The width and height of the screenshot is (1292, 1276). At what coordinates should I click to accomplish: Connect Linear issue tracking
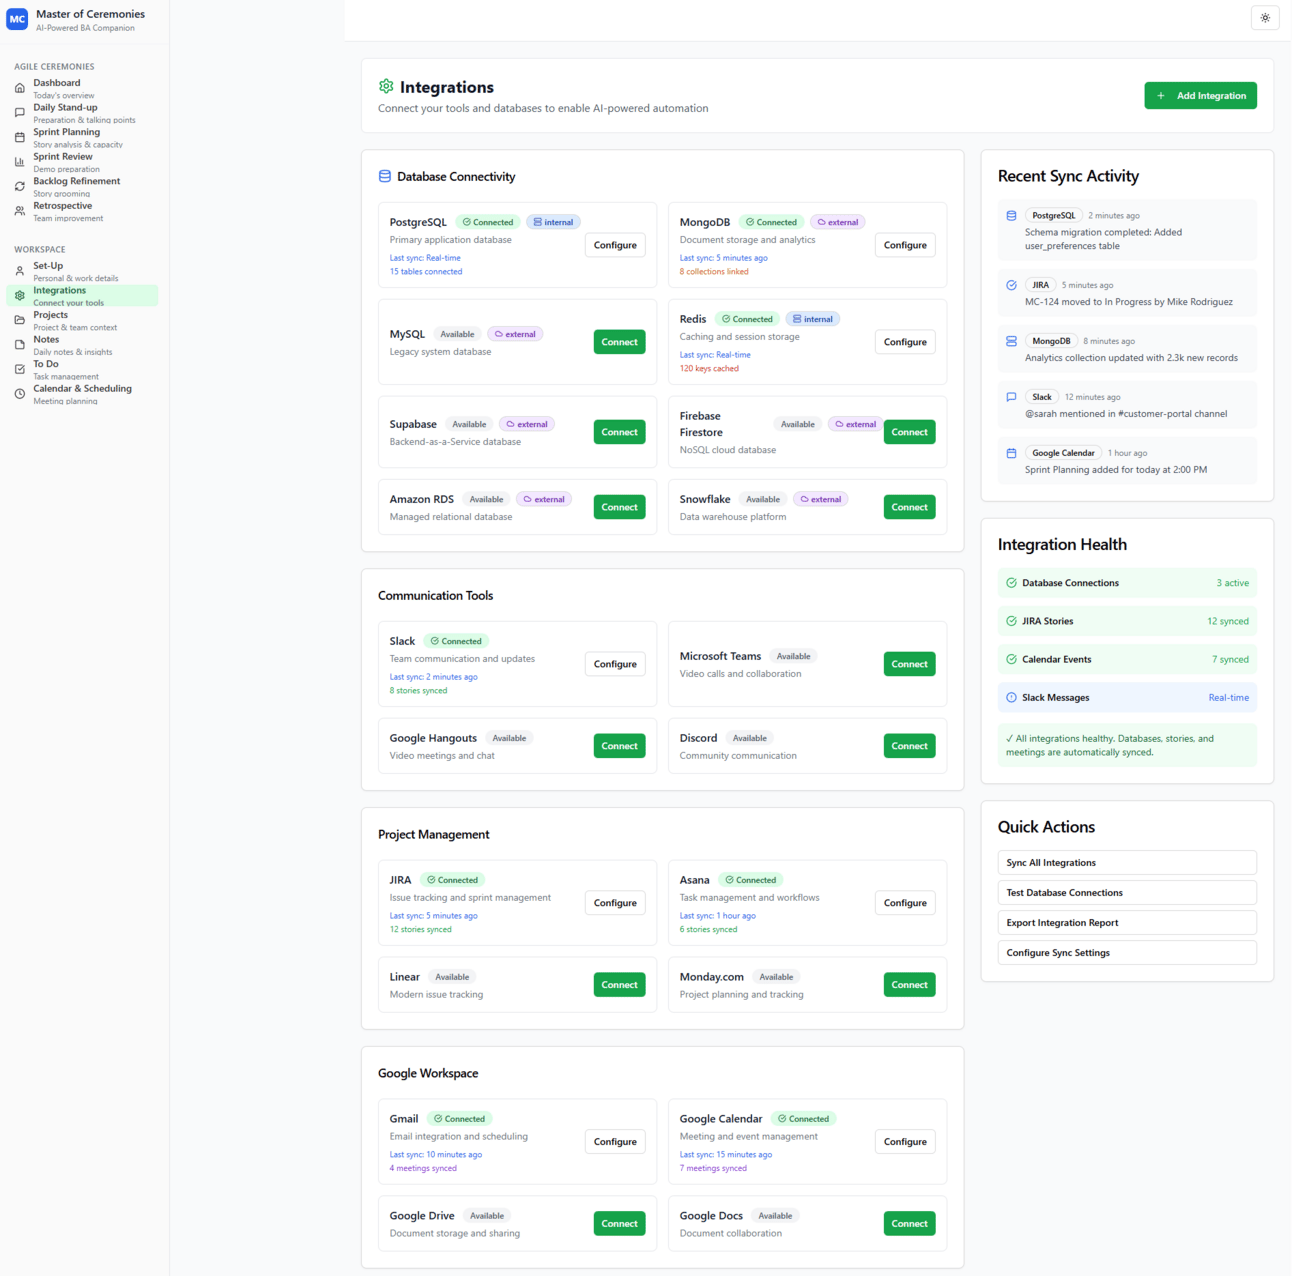[x=620, y=985]
